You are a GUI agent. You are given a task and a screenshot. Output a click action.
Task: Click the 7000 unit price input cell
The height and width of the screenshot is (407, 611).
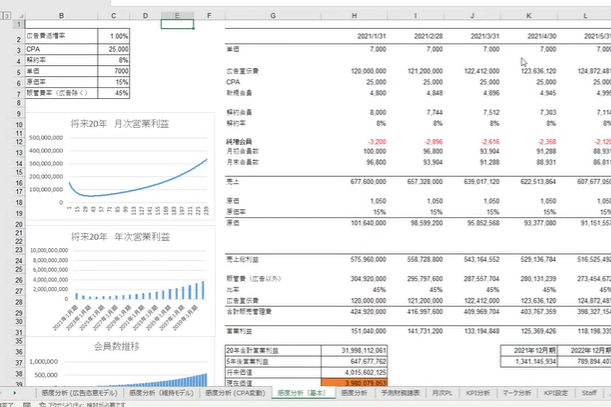[x=113, y=71]
